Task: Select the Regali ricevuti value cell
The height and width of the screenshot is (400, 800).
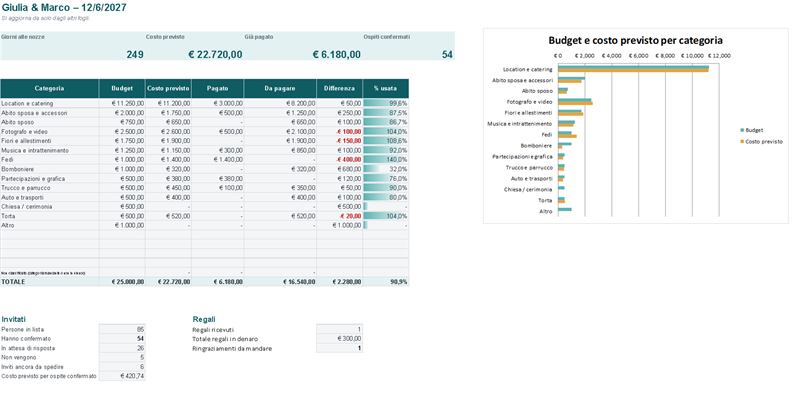Action: pyautogui.click(x=339, y=329)
